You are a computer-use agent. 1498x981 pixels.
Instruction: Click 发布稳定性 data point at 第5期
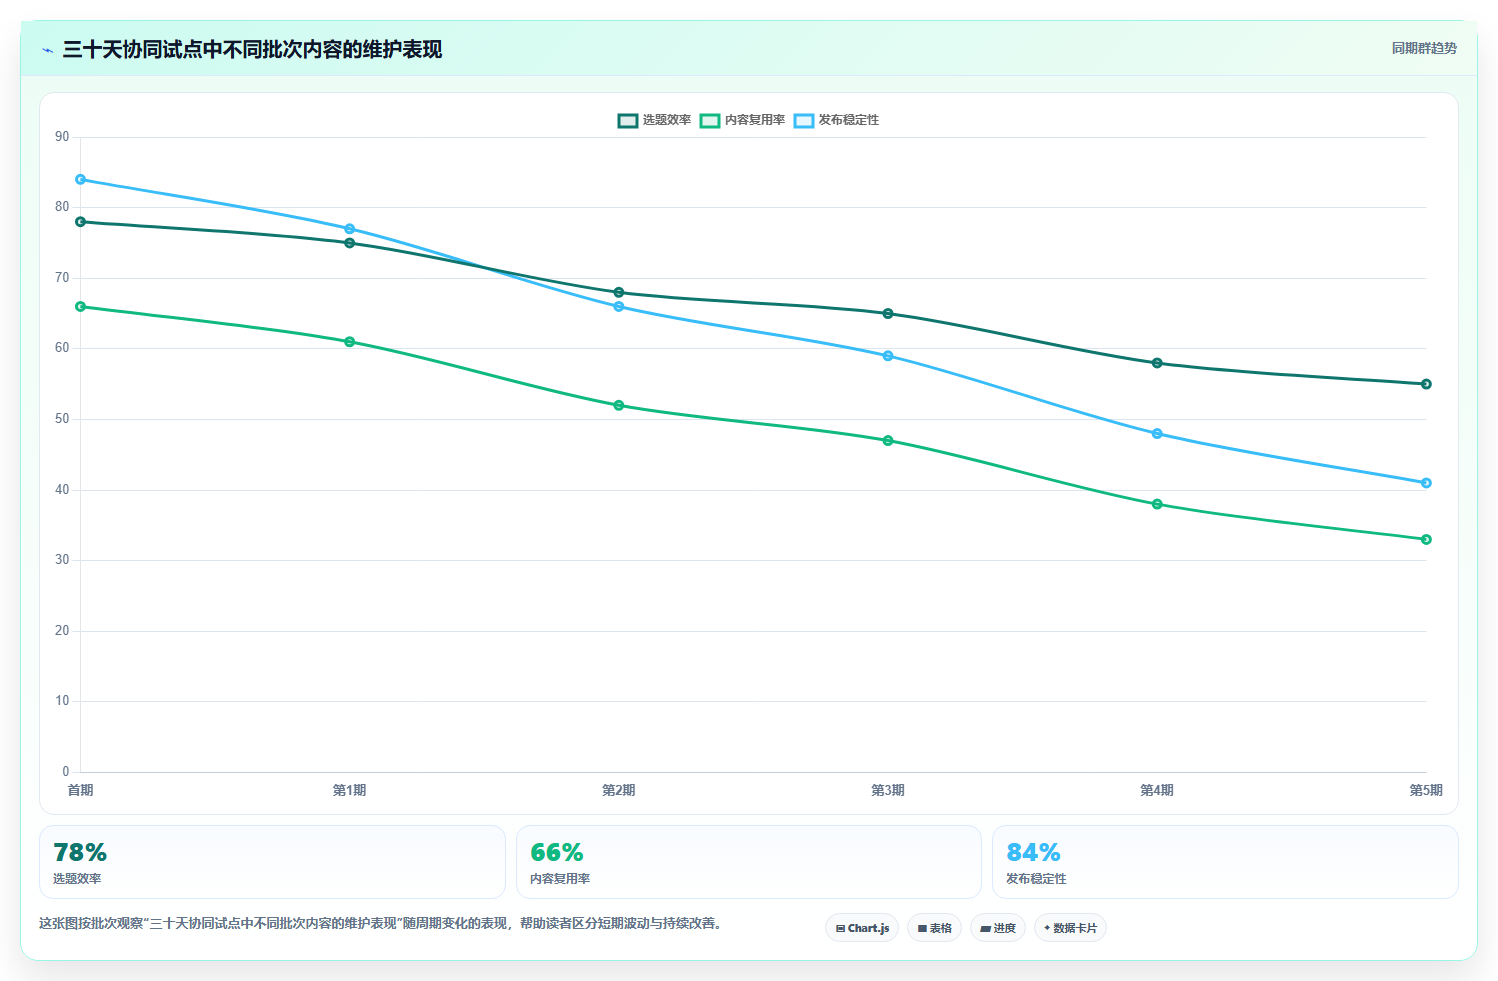(1427, 483)
